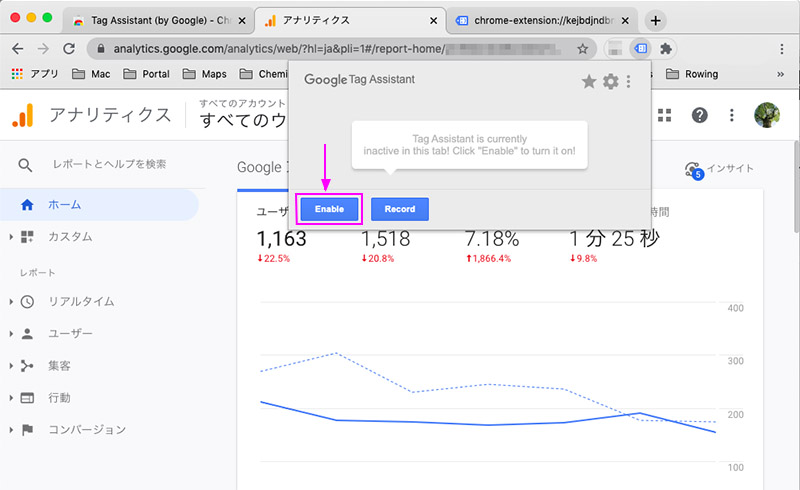800x490 pixels.
Task: Open the Maps bookmarks folder
Action: pyautogui.click(x=205, y=74)
